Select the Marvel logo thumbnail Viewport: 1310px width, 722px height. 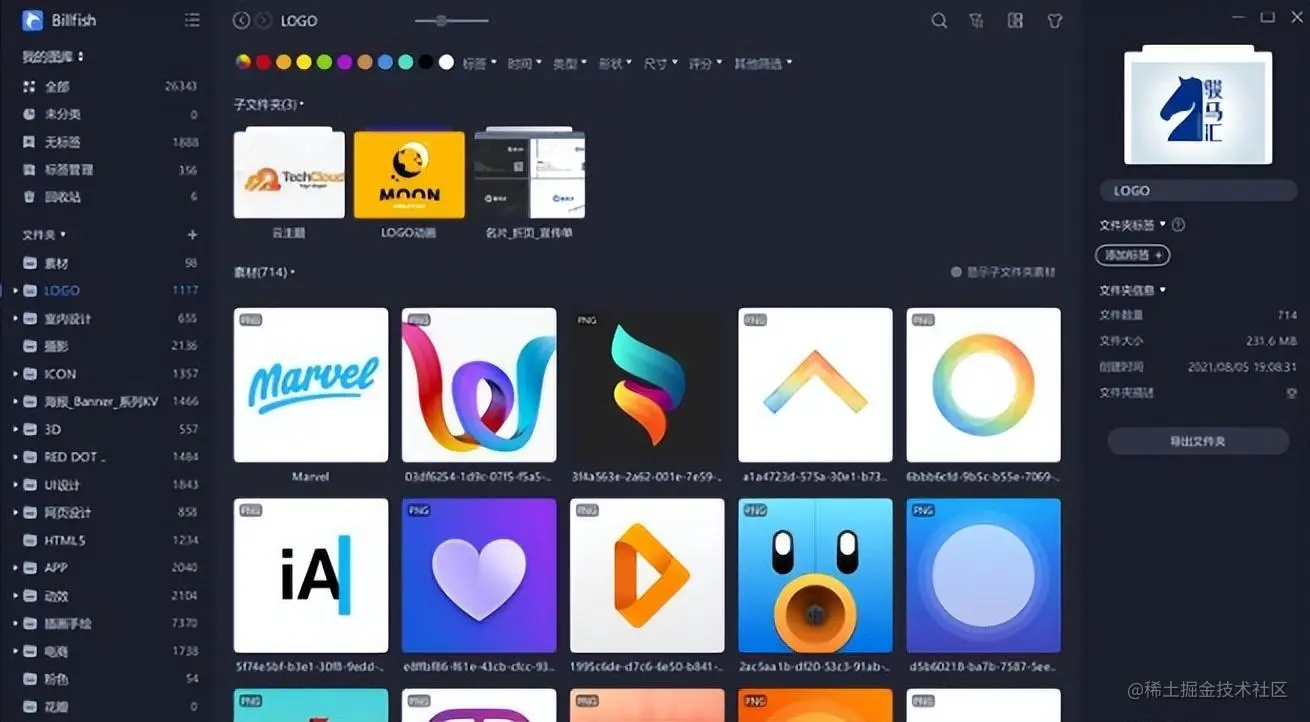(311, 385)
